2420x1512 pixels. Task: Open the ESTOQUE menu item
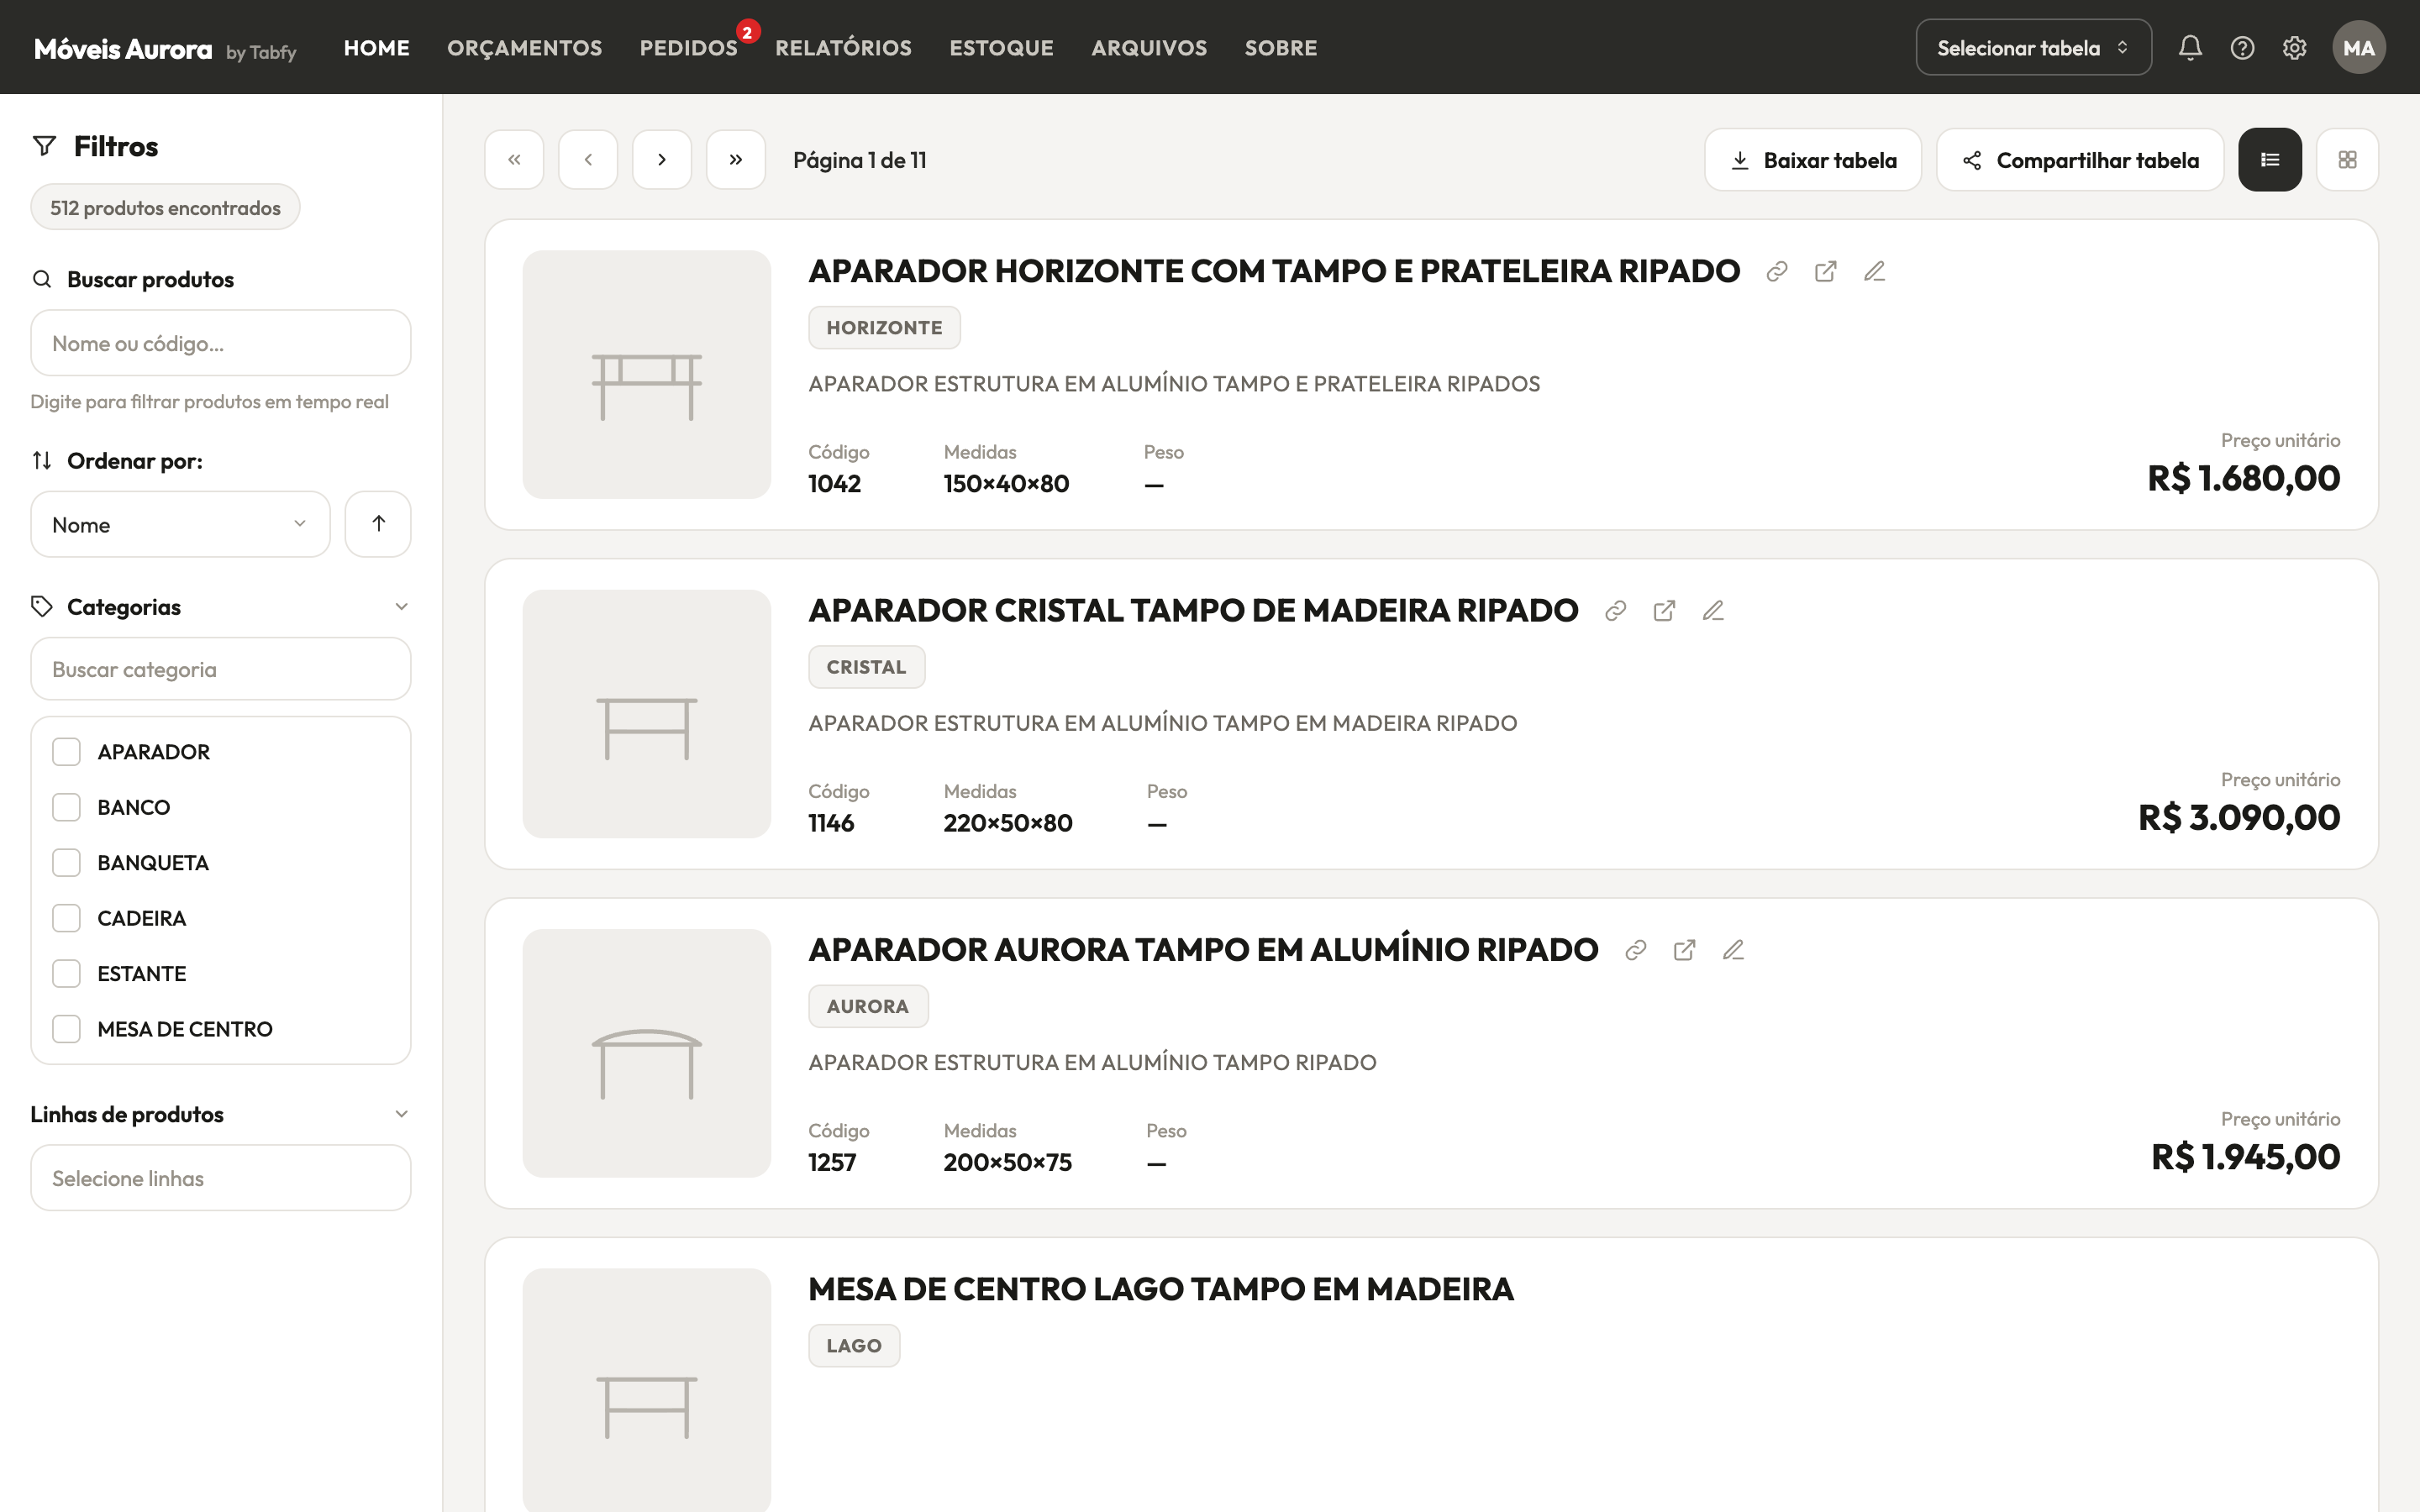point(1001,48)
